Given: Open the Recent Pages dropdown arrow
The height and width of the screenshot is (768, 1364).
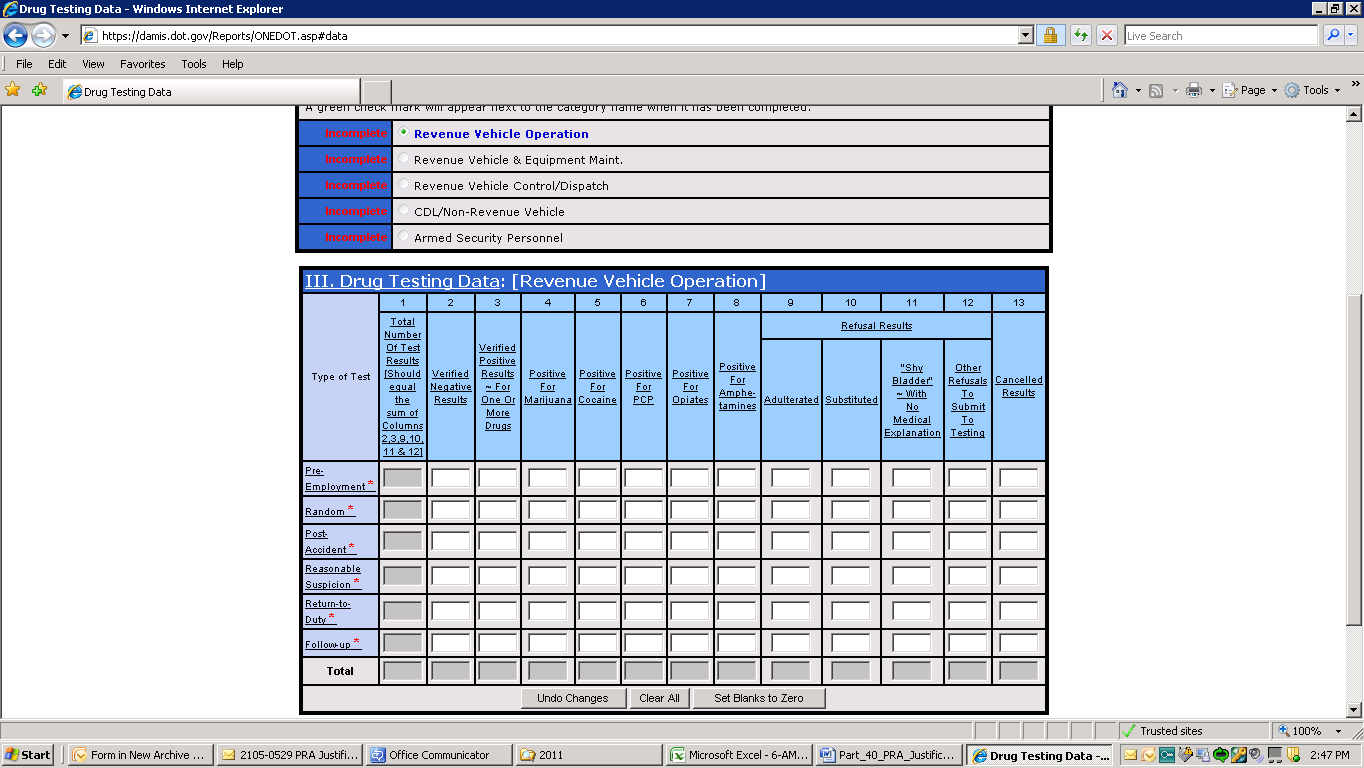Looking at the screenshot, I should click(x=65, y=36).
